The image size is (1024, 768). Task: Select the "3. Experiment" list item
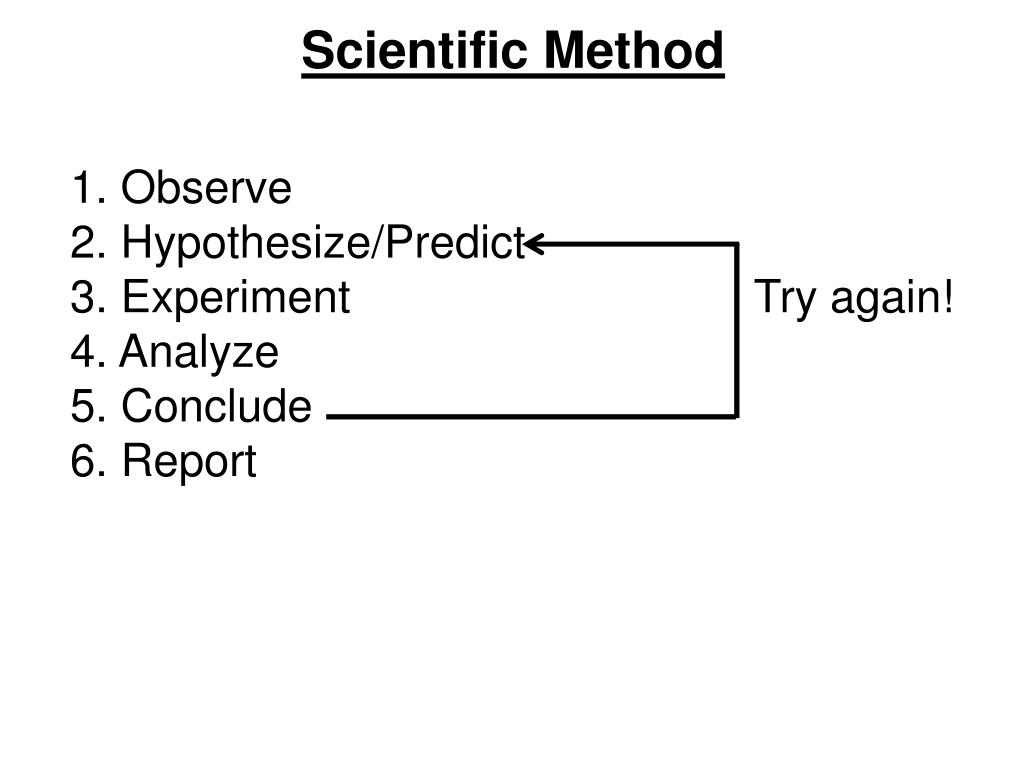pyautogui.click(x=210, y=298)
